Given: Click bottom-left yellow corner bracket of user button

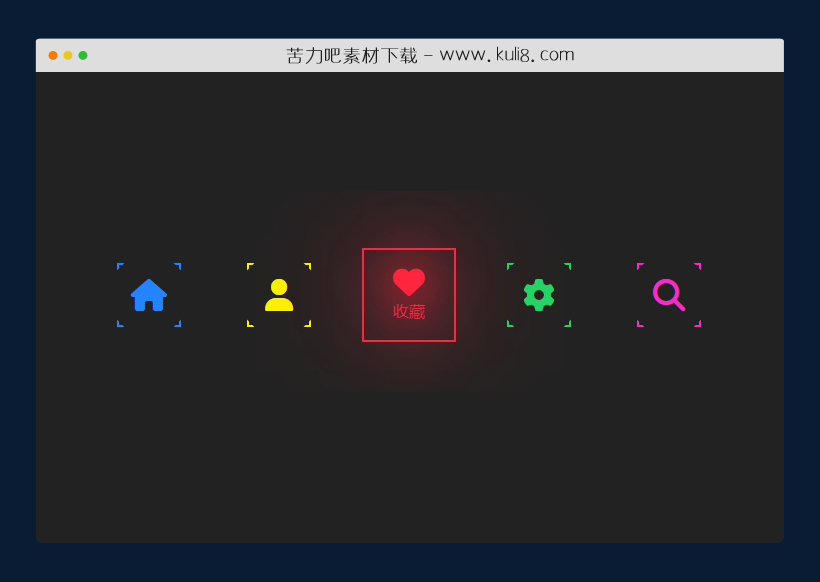Looking at the screenshot, I should tap(249, 325).
